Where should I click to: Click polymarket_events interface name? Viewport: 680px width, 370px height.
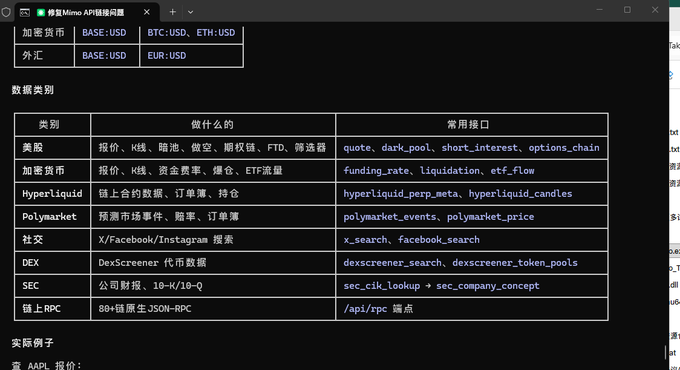[x=390, y=217]
